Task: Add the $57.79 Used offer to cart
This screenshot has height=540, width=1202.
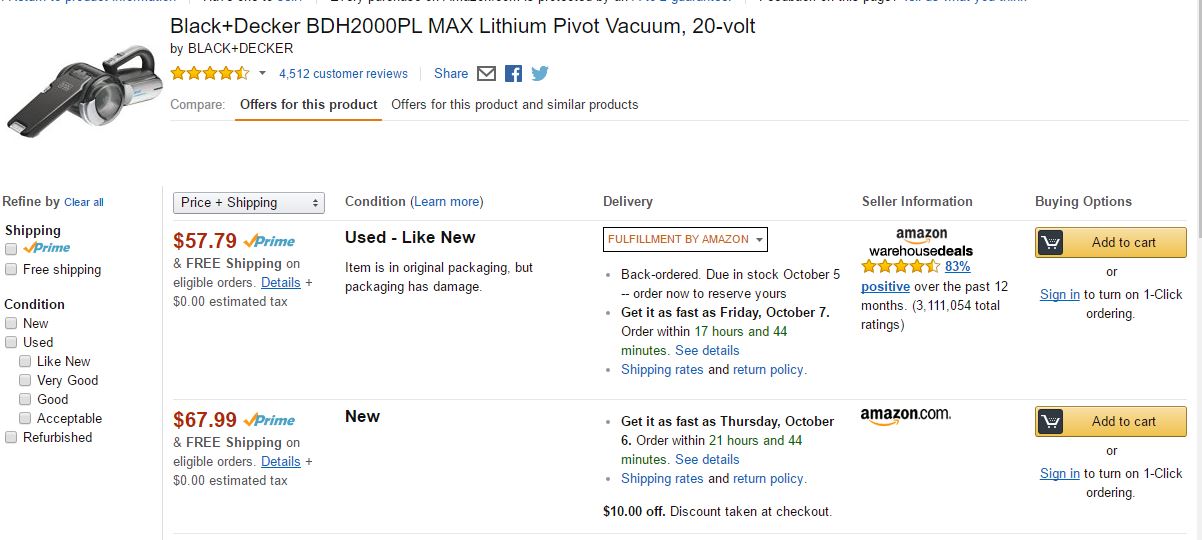Action: (1110, 242)
